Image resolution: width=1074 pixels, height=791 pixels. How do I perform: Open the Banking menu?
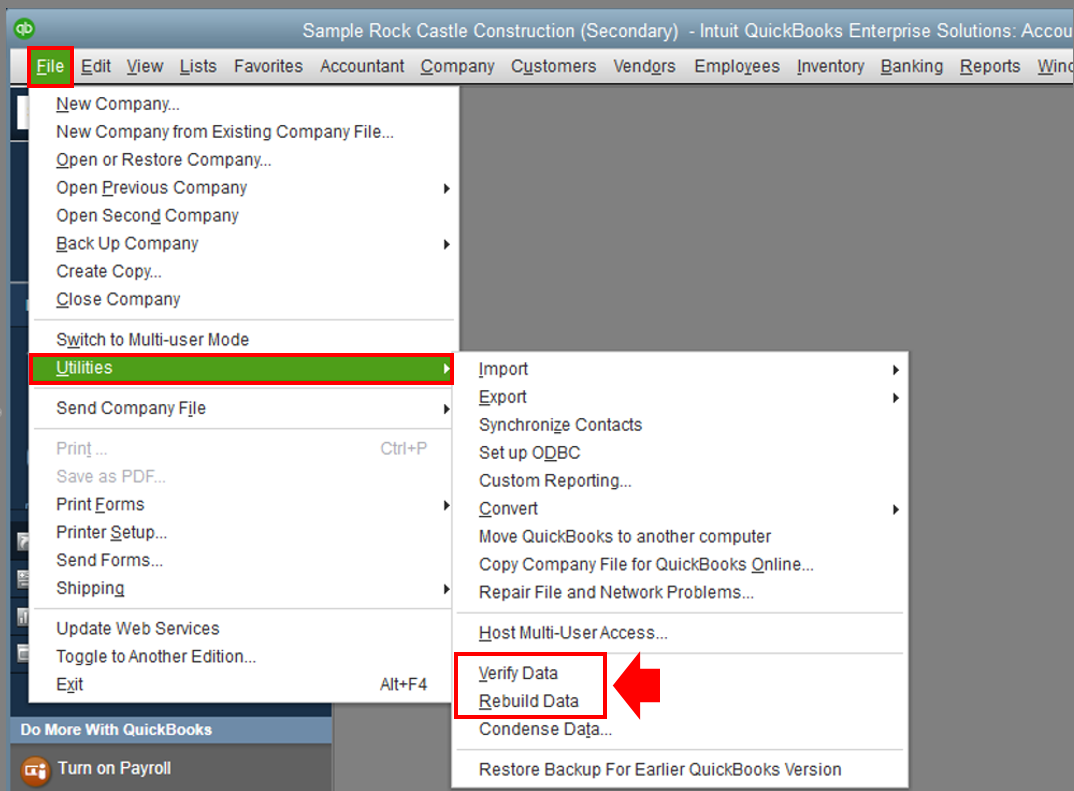[x=912, y=66]
